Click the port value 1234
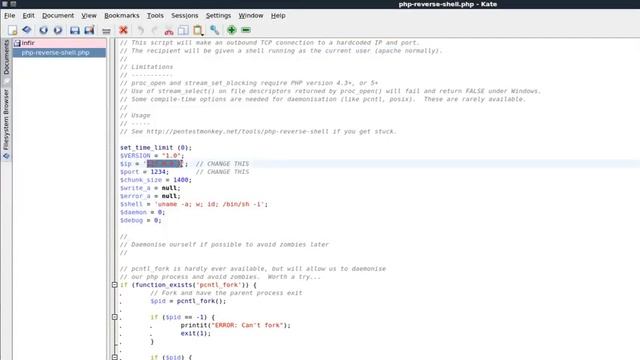Viewport: 640px width, 360px height. (x=158, y=172)
